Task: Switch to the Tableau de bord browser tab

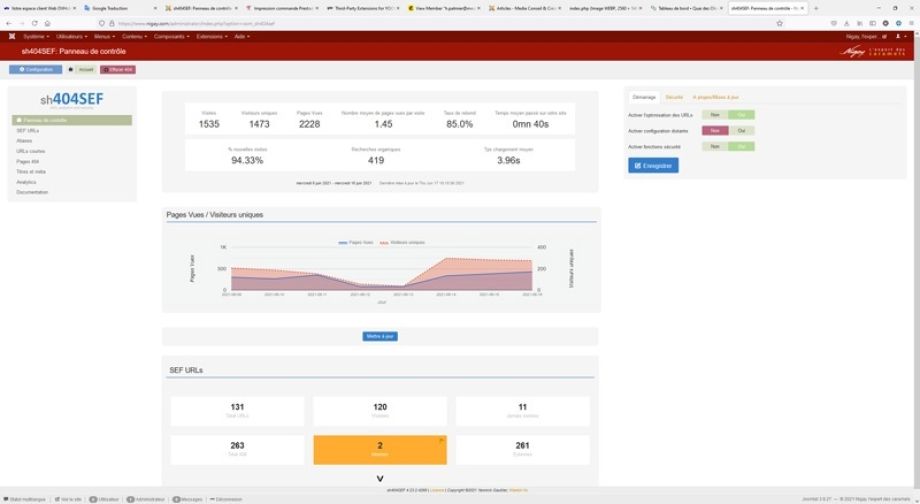Action: coord(686,8)
